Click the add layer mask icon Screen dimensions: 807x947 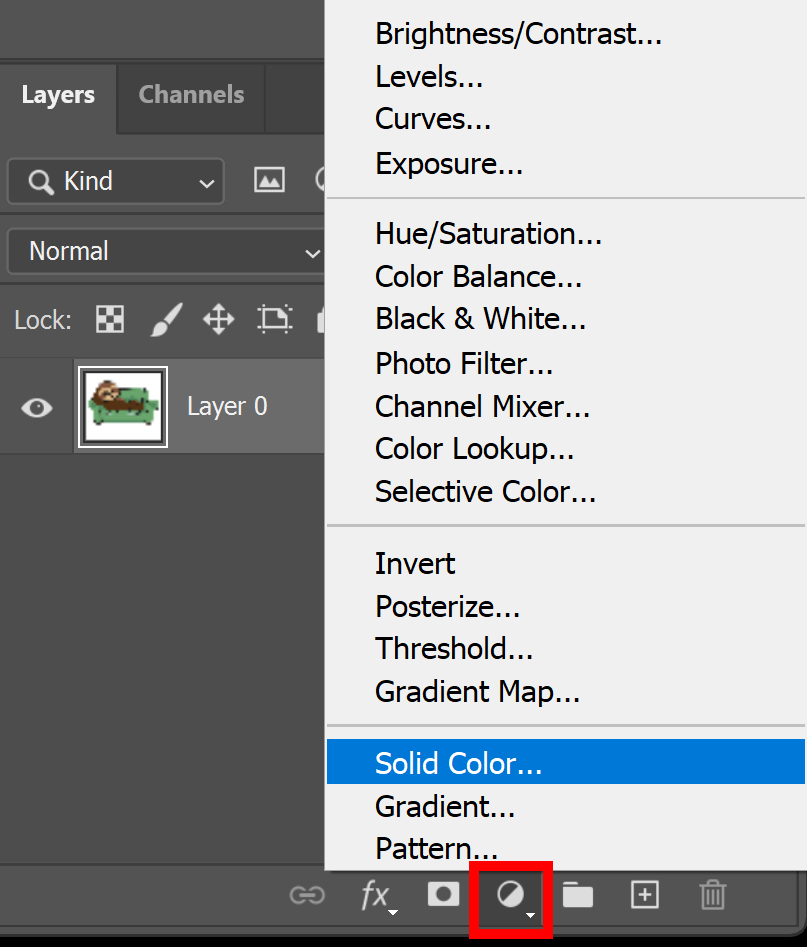pos(443,894)
